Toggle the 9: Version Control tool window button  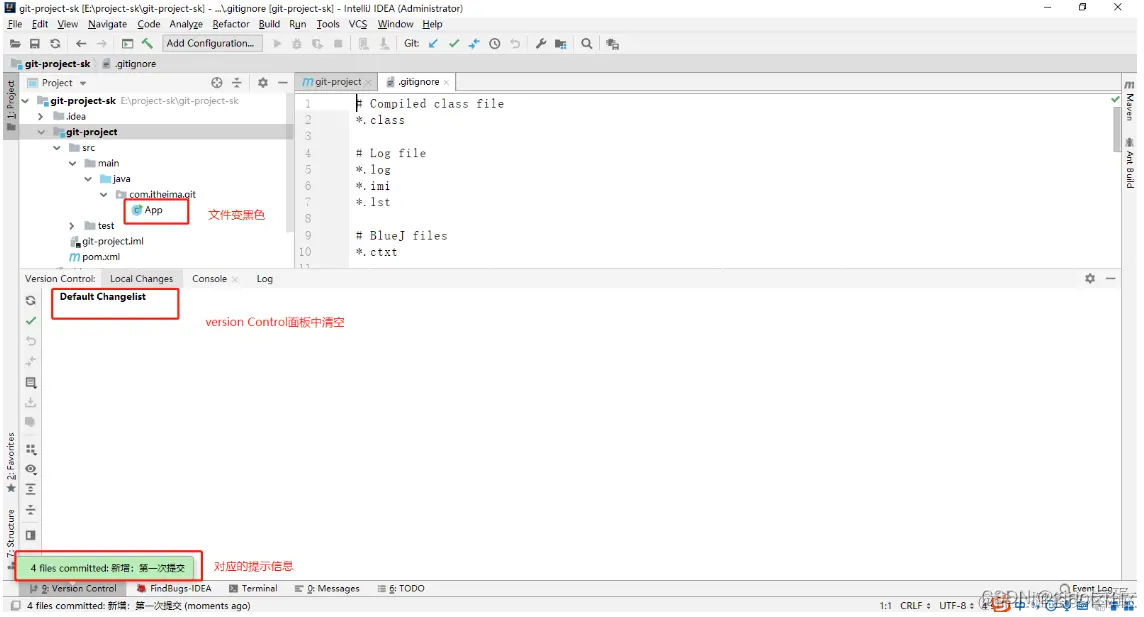point(73,589)
